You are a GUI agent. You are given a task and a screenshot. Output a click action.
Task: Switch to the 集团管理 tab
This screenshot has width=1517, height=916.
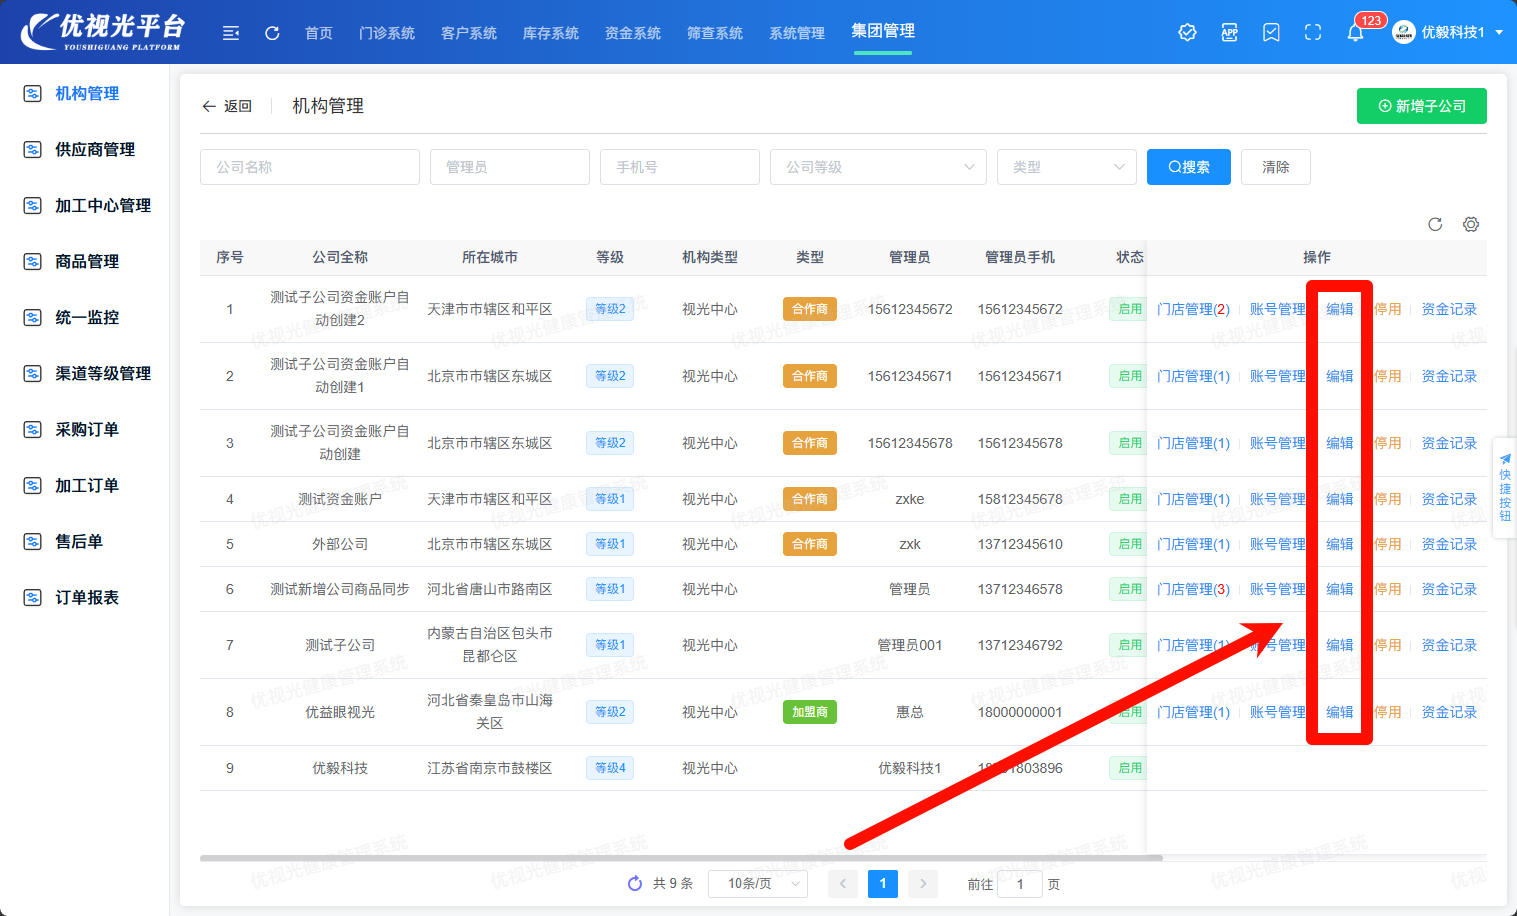(x=883, y=31)
